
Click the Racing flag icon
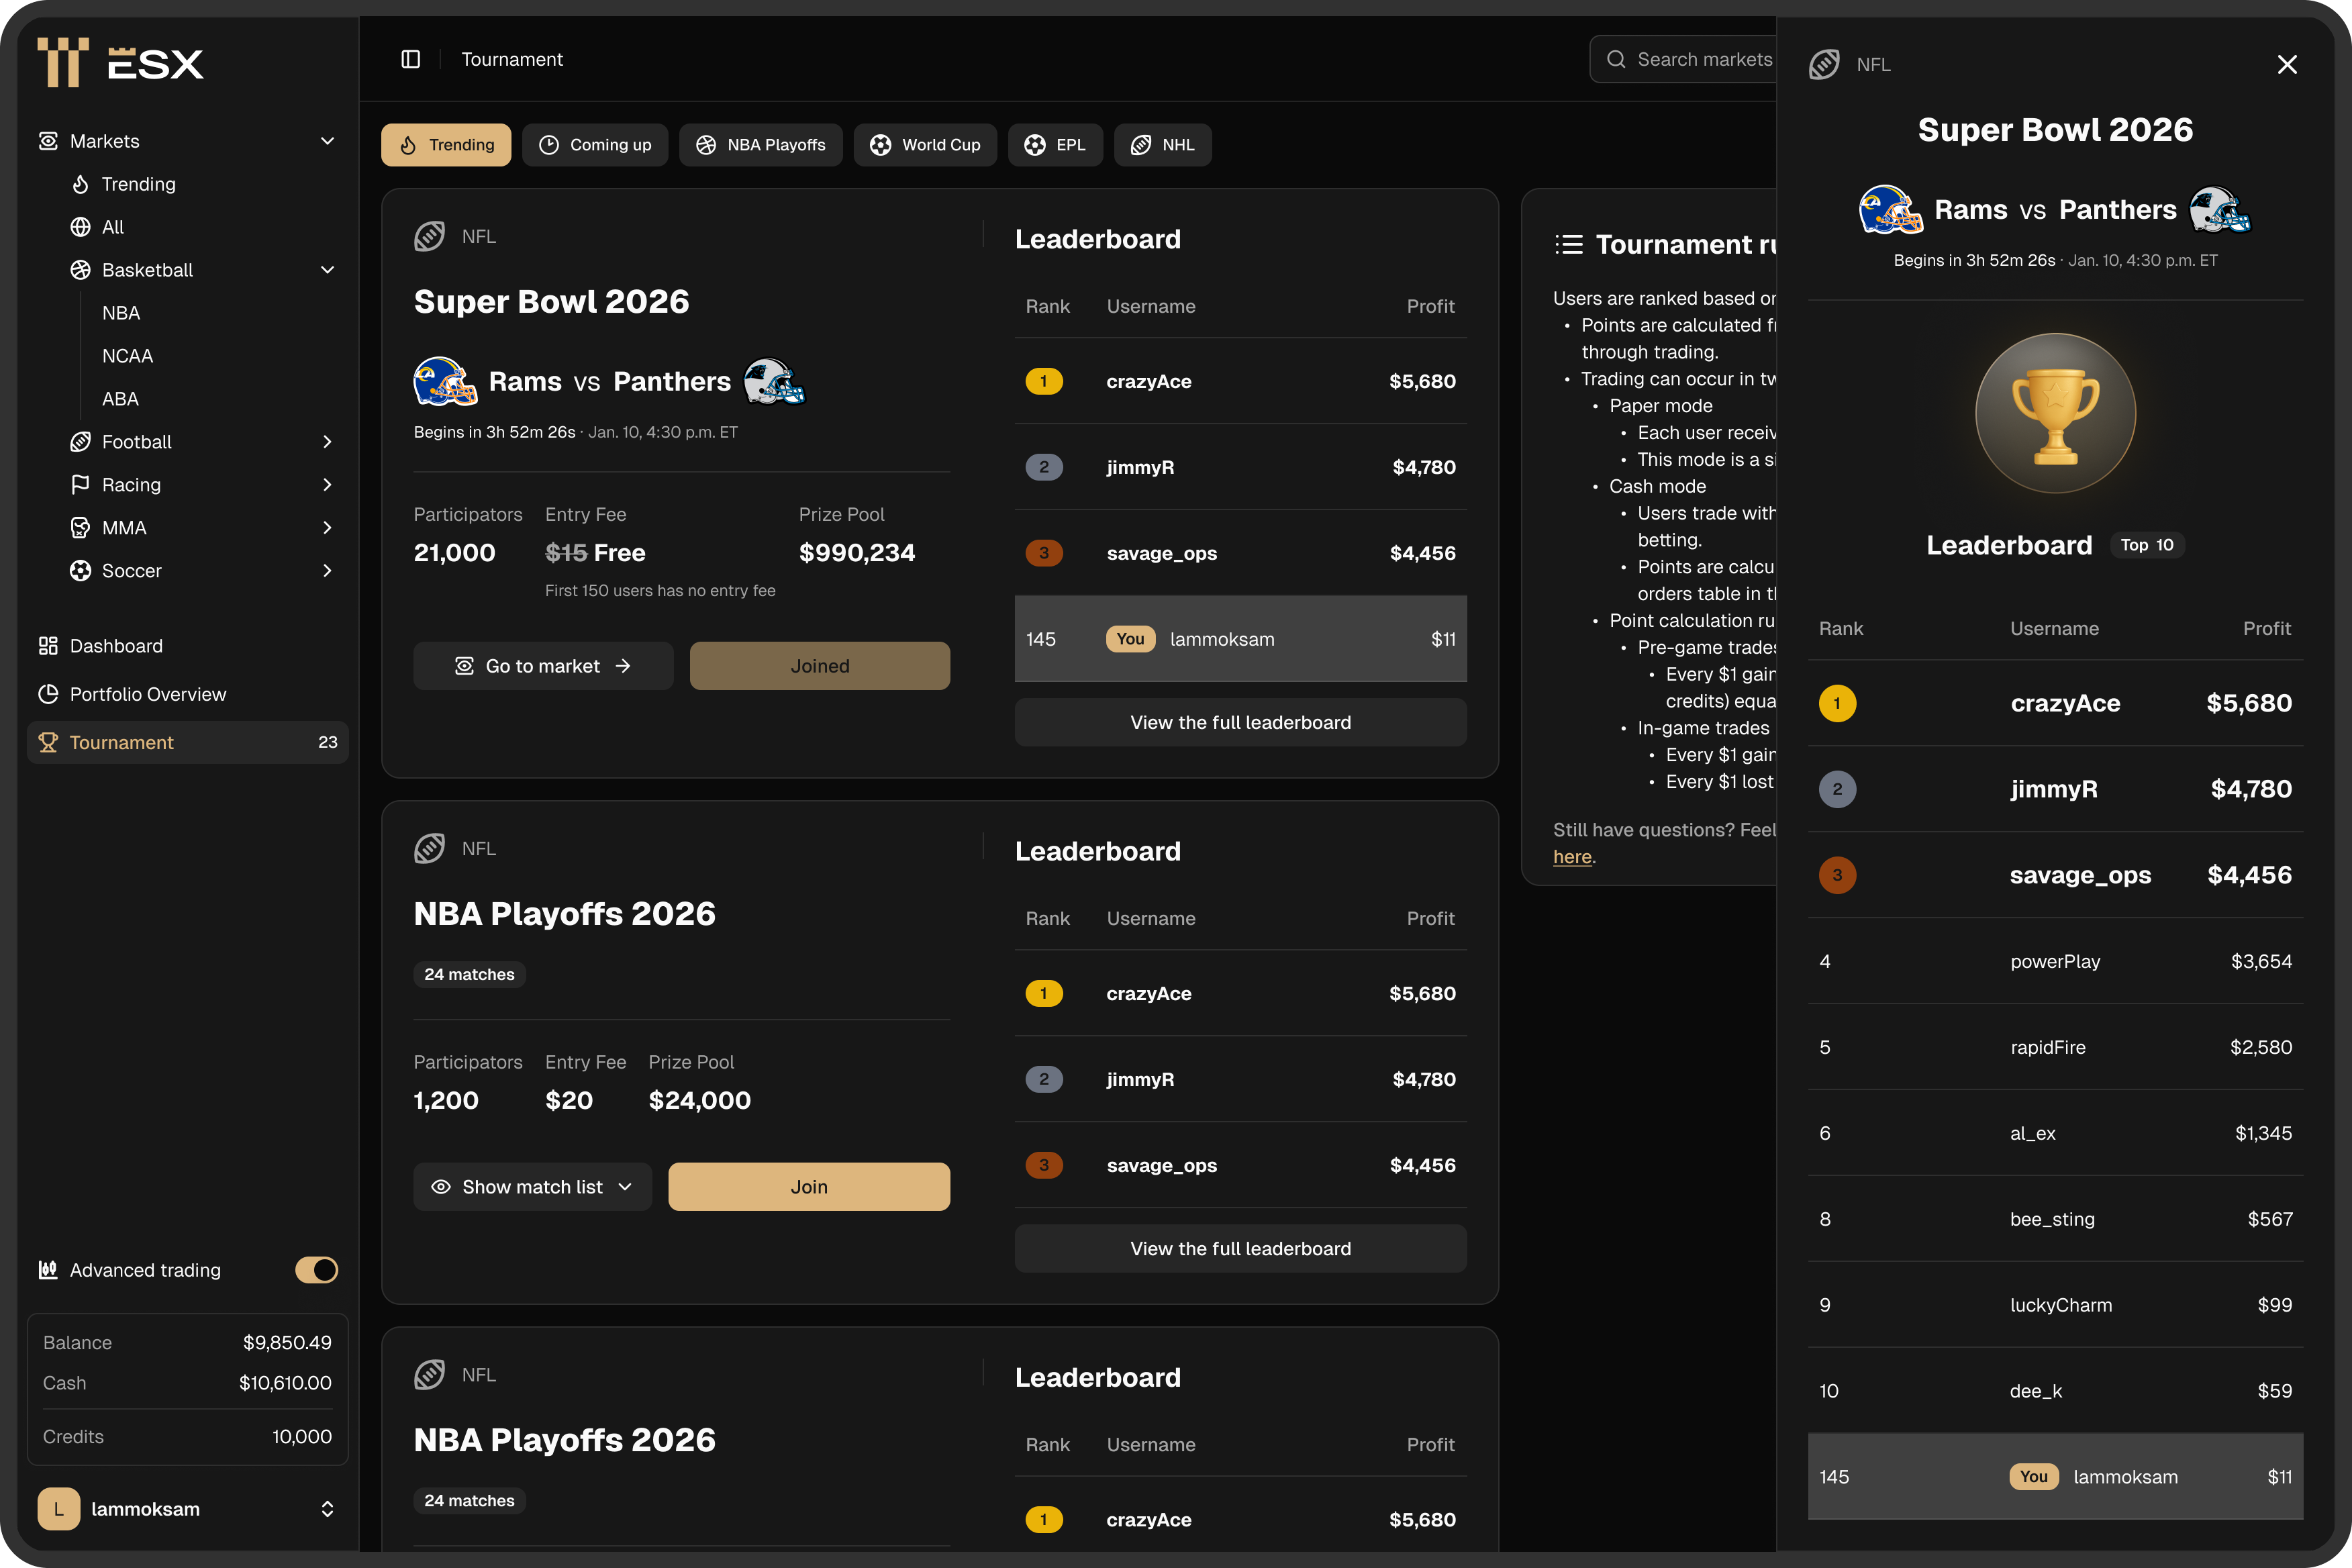pos(81,485)
